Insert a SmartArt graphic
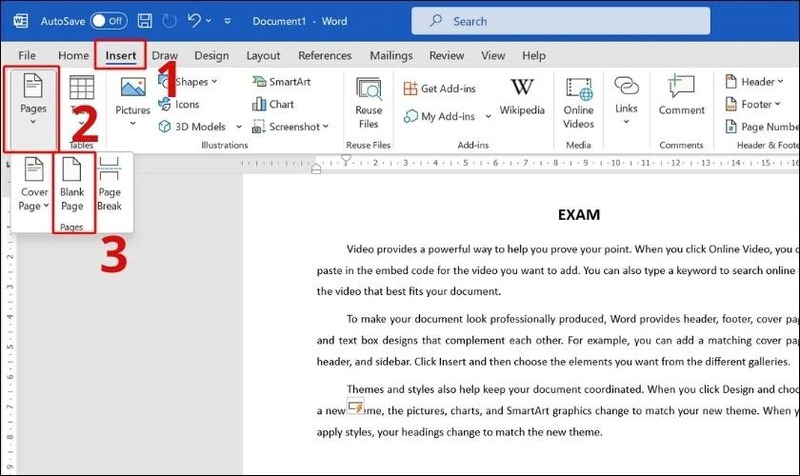 (281, 81)
